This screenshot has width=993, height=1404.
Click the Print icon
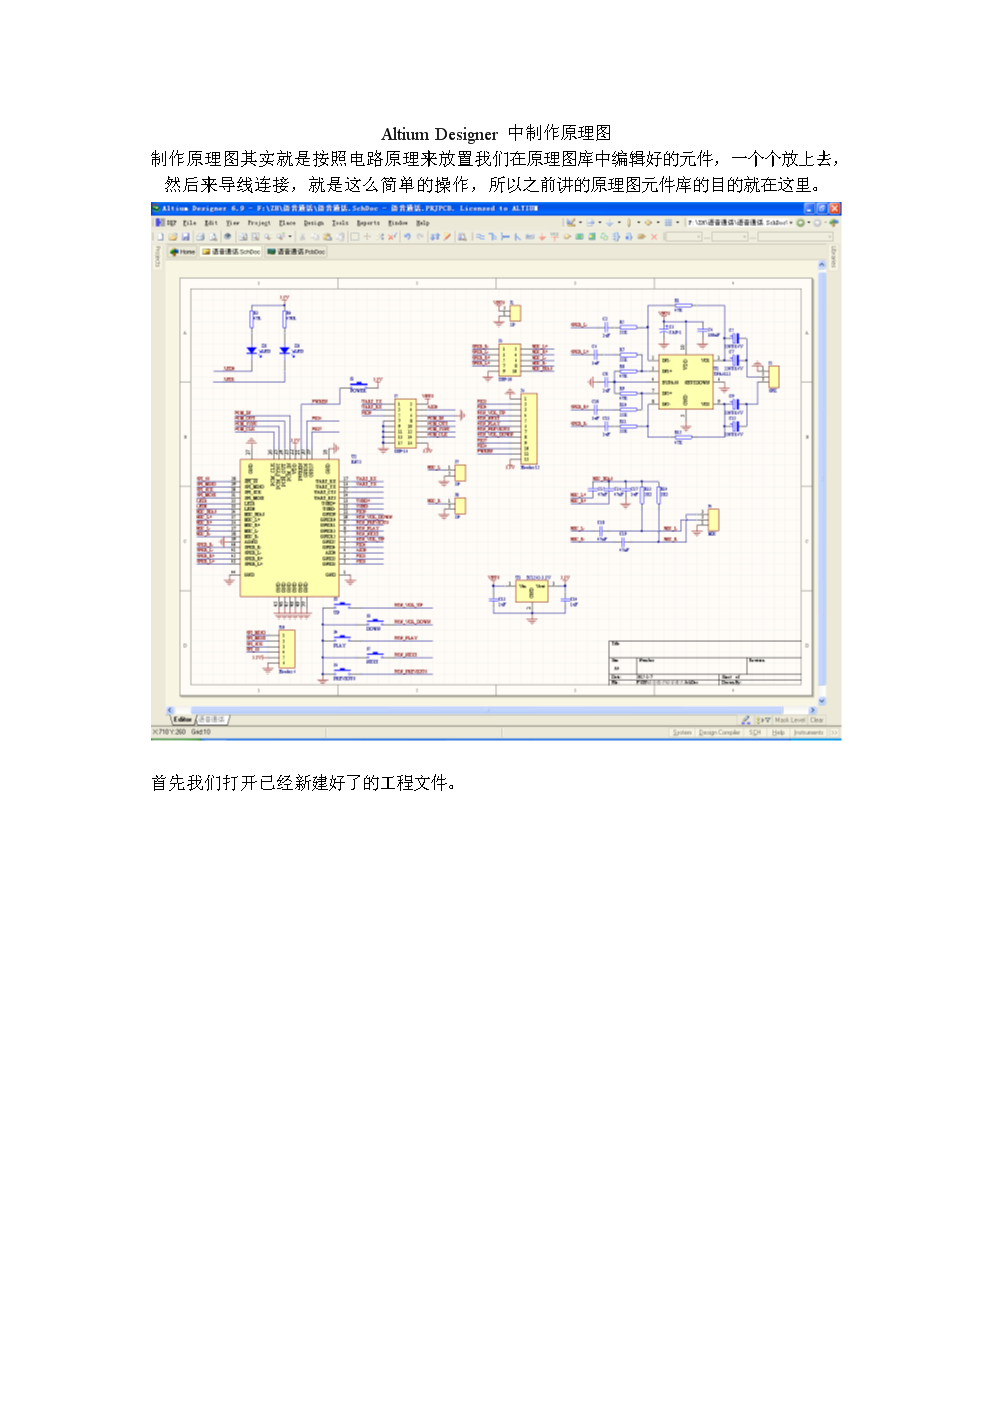pyautogui.click(x=200, y=237)
